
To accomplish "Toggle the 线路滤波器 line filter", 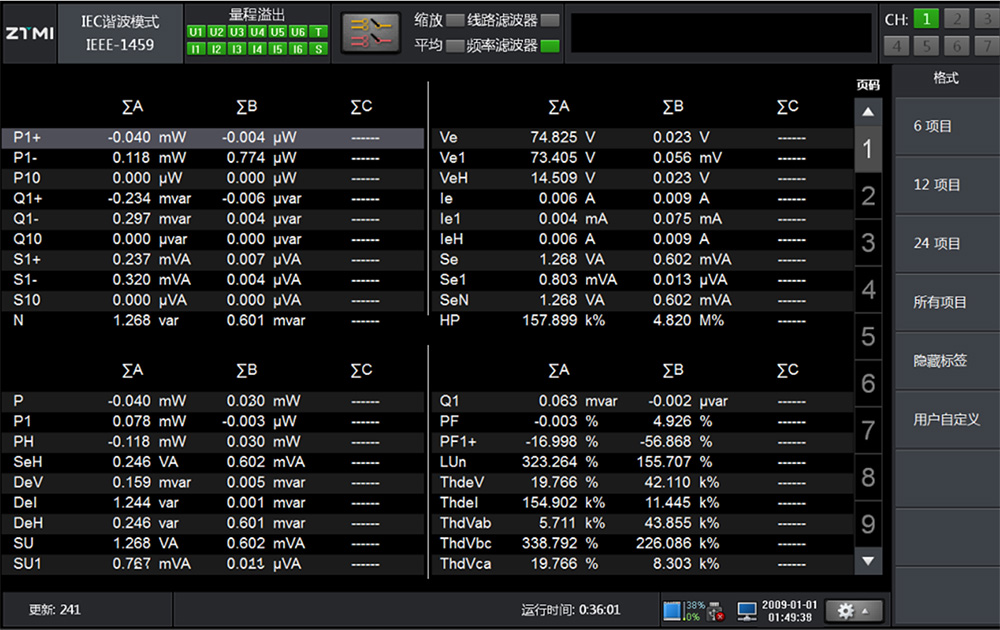I will [x=549, y=20].
